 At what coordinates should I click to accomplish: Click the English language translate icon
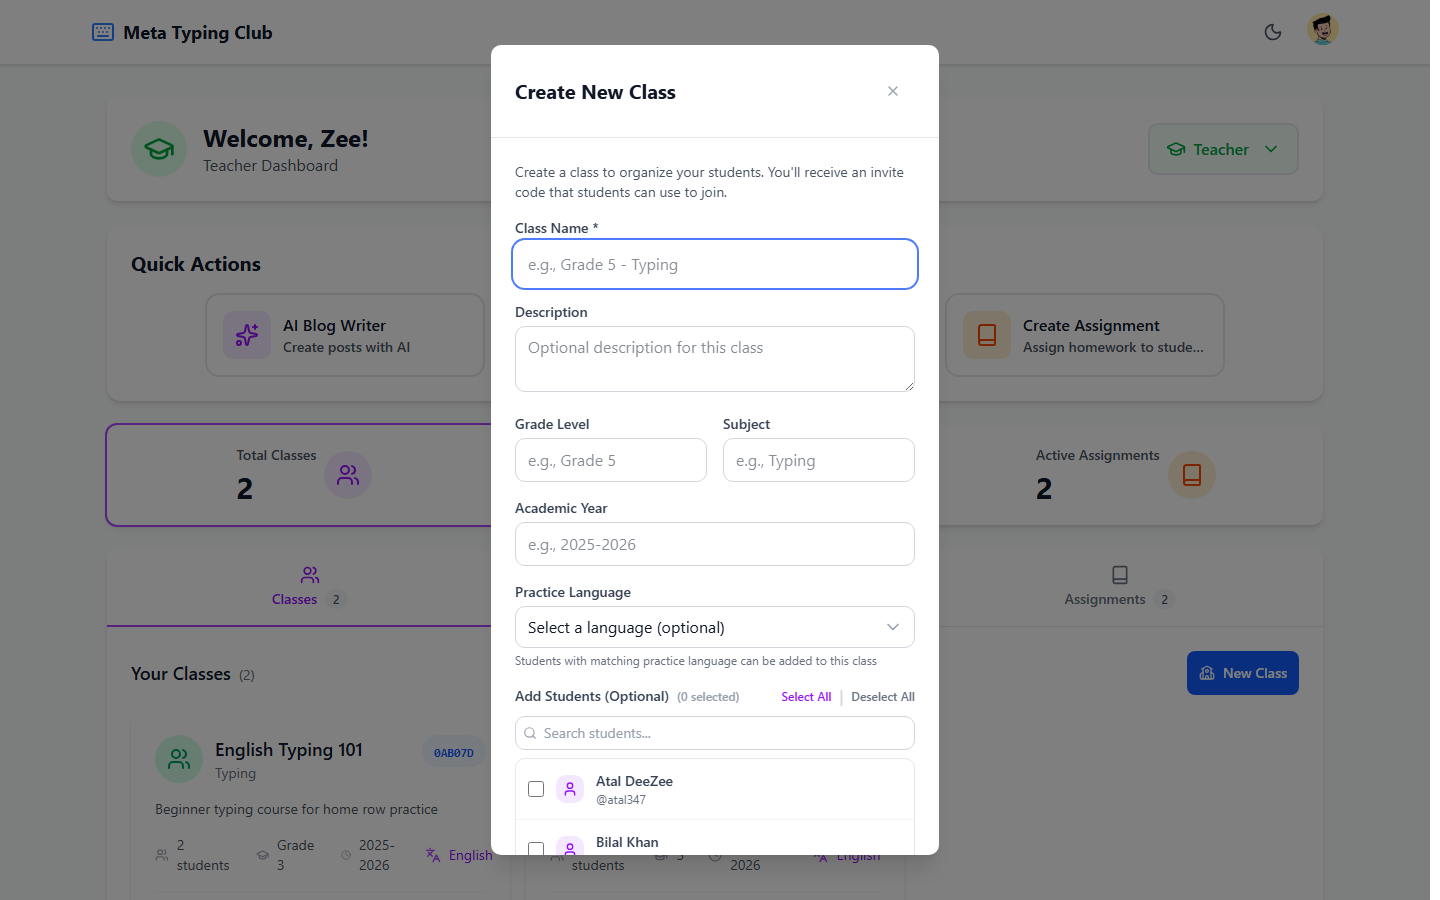click(x=433, y=855)
